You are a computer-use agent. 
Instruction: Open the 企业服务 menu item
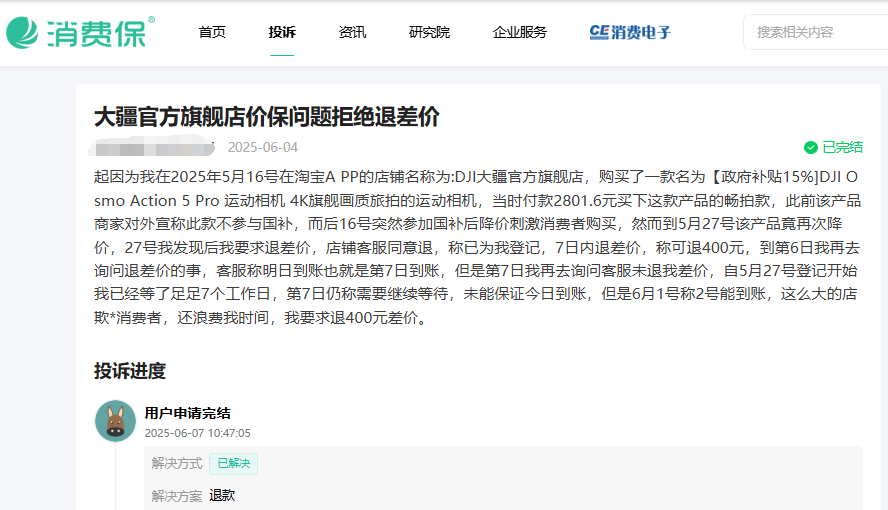pos(520,32)
